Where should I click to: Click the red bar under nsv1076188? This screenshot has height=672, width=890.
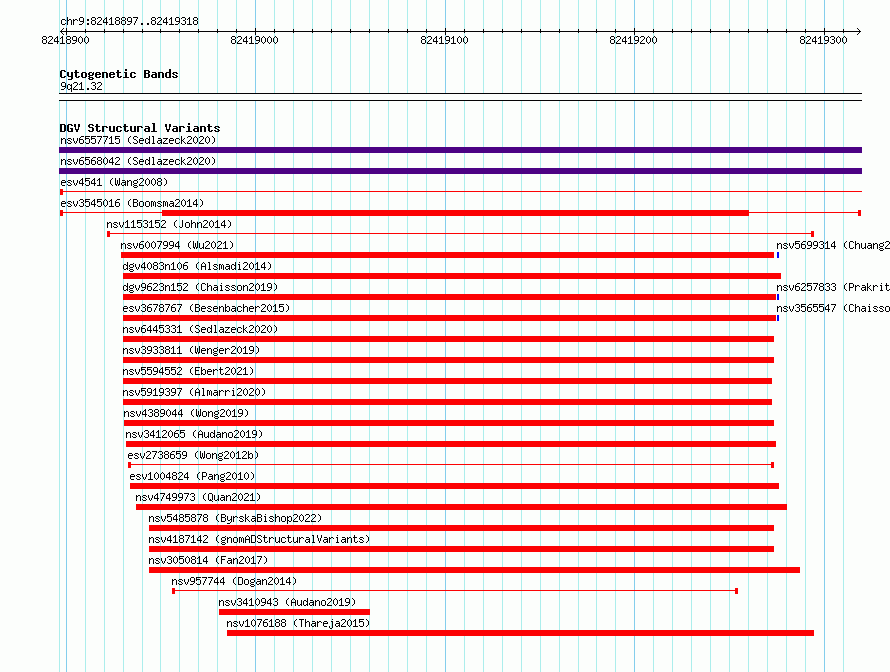520,633
